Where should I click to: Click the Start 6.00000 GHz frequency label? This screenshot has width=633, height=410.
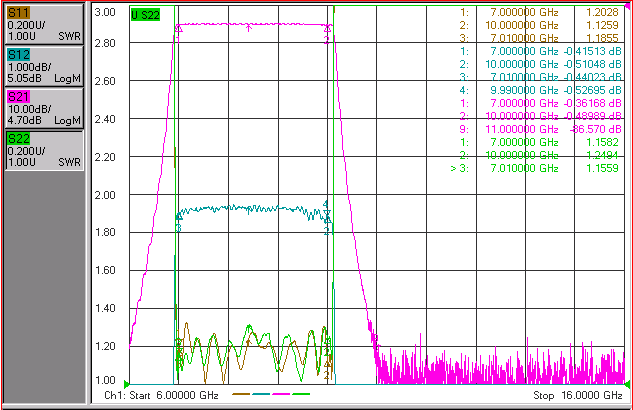point(174,395)
